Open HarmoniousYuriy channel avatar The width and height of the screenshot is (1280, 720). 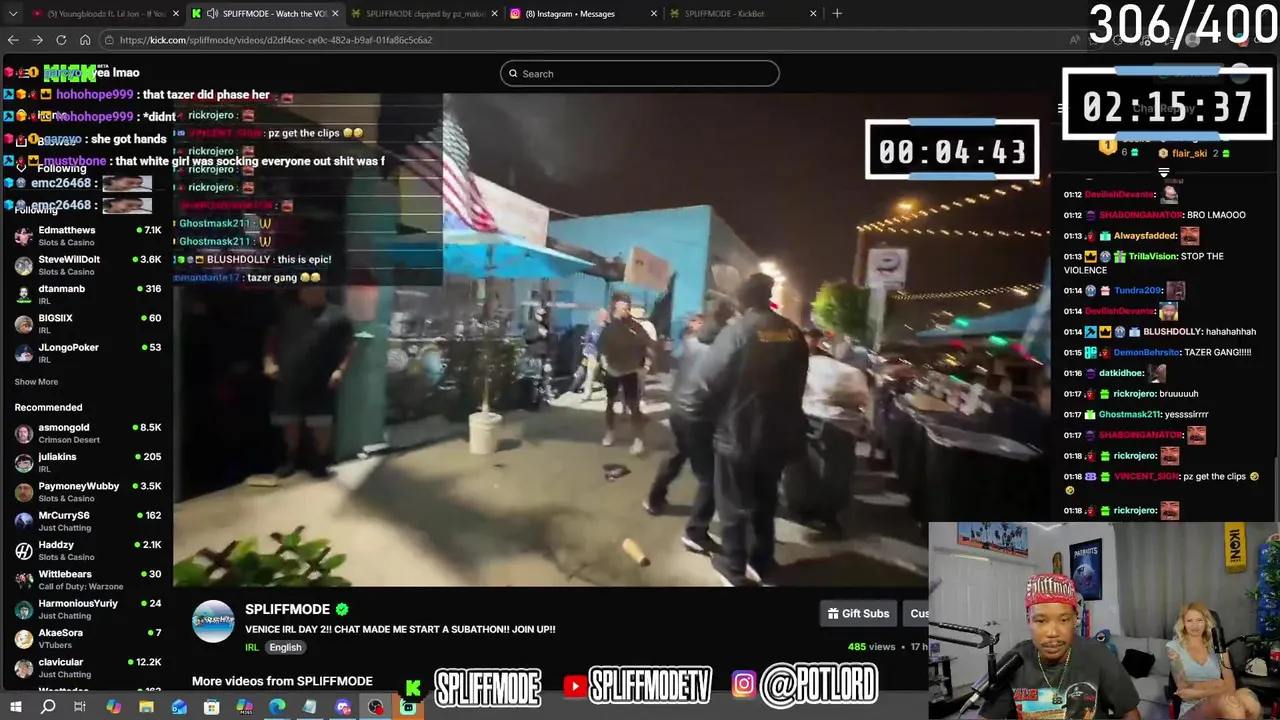tap(24, 609)
